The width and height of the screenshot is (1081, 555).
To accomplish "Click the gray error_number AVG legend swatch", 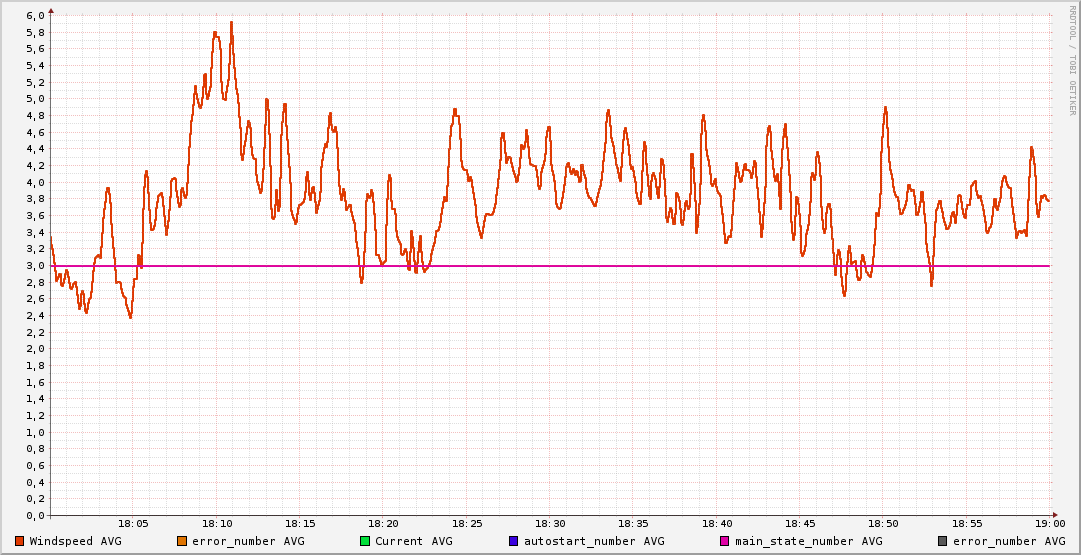I will pyautogui.click(x=942, y=541).
